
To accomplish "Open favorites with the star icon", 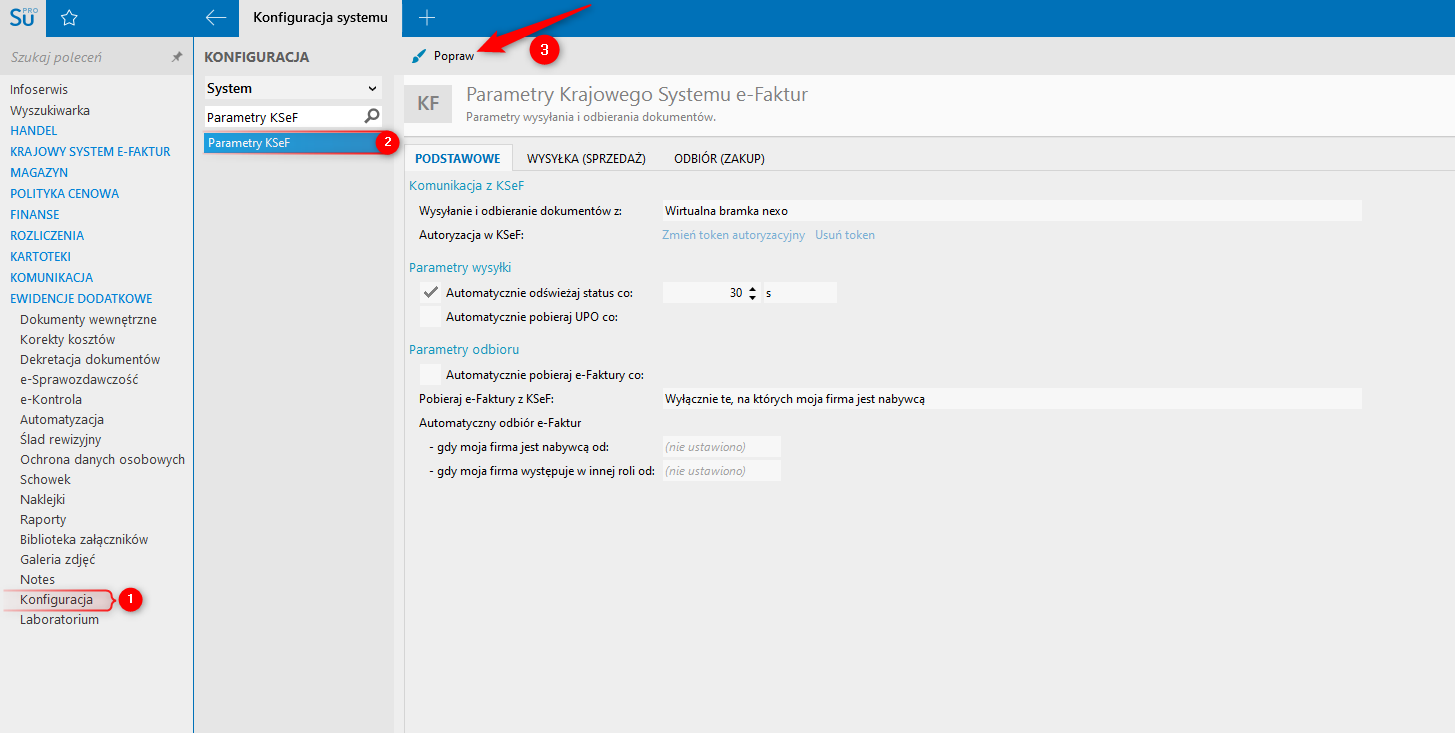I will tap(69, 18).
